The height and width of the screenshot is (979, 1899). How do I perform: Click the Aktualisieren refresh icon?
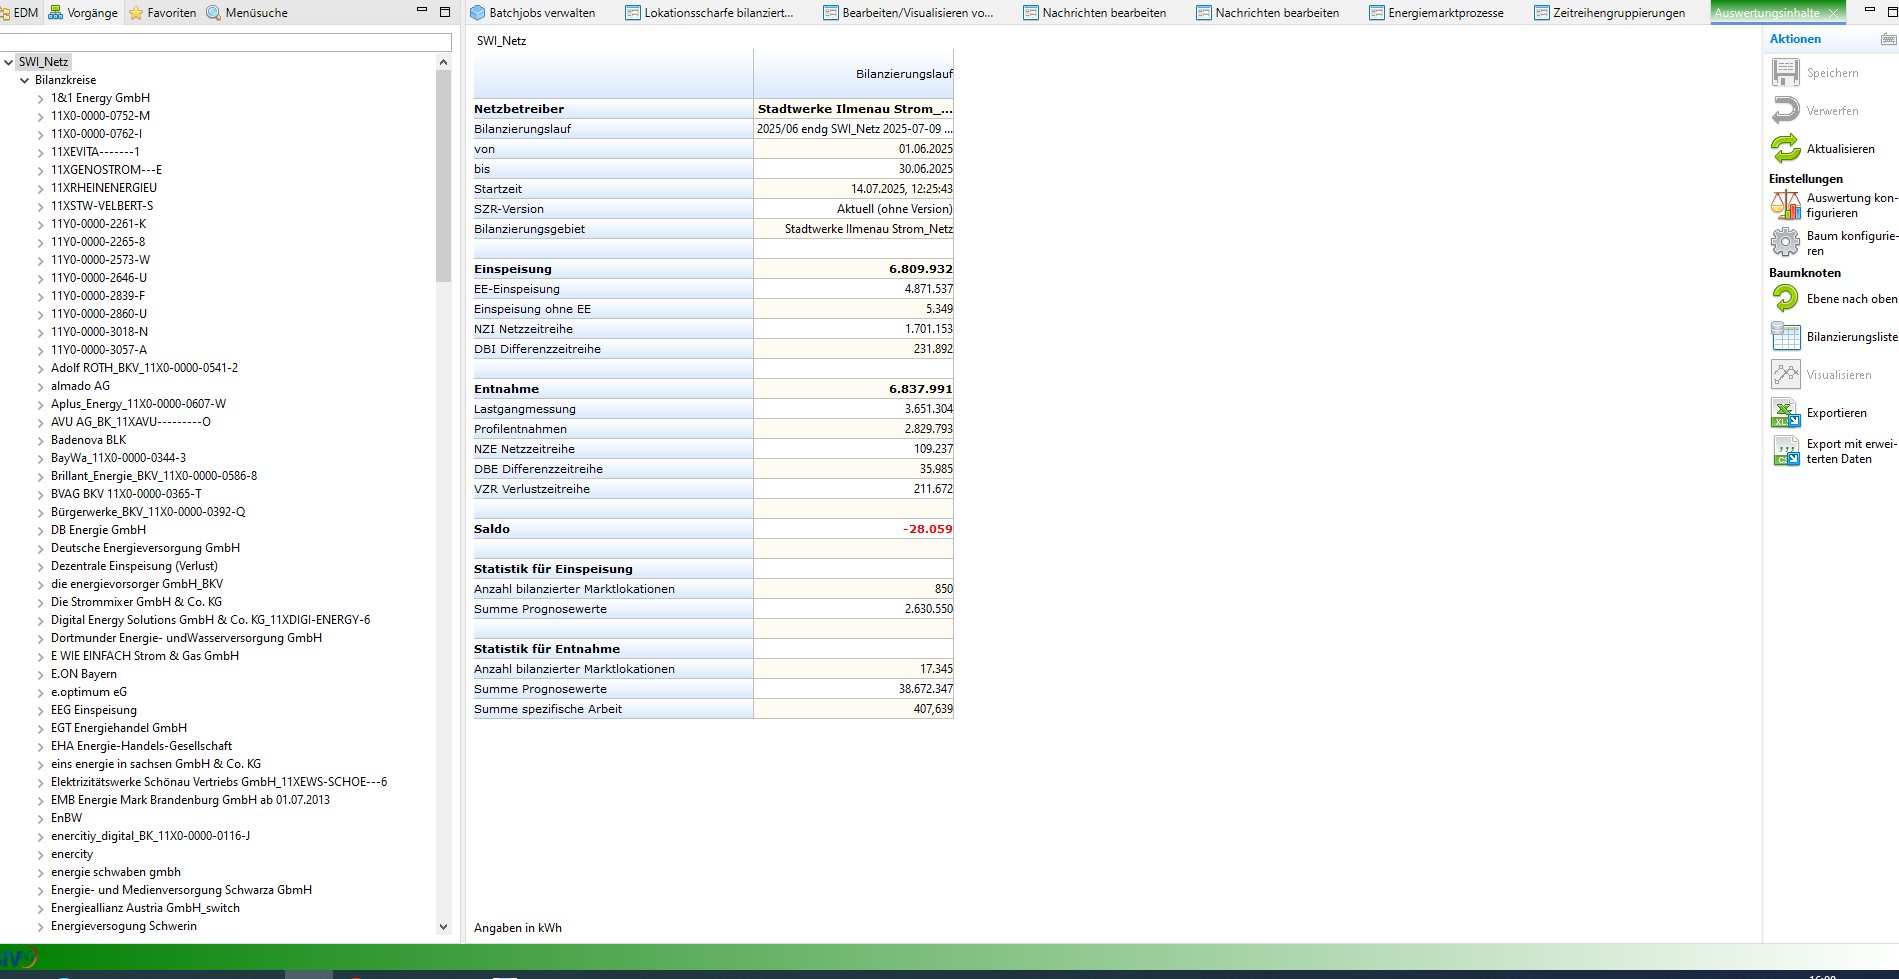pyautogui.click(x=1785, y=149)
